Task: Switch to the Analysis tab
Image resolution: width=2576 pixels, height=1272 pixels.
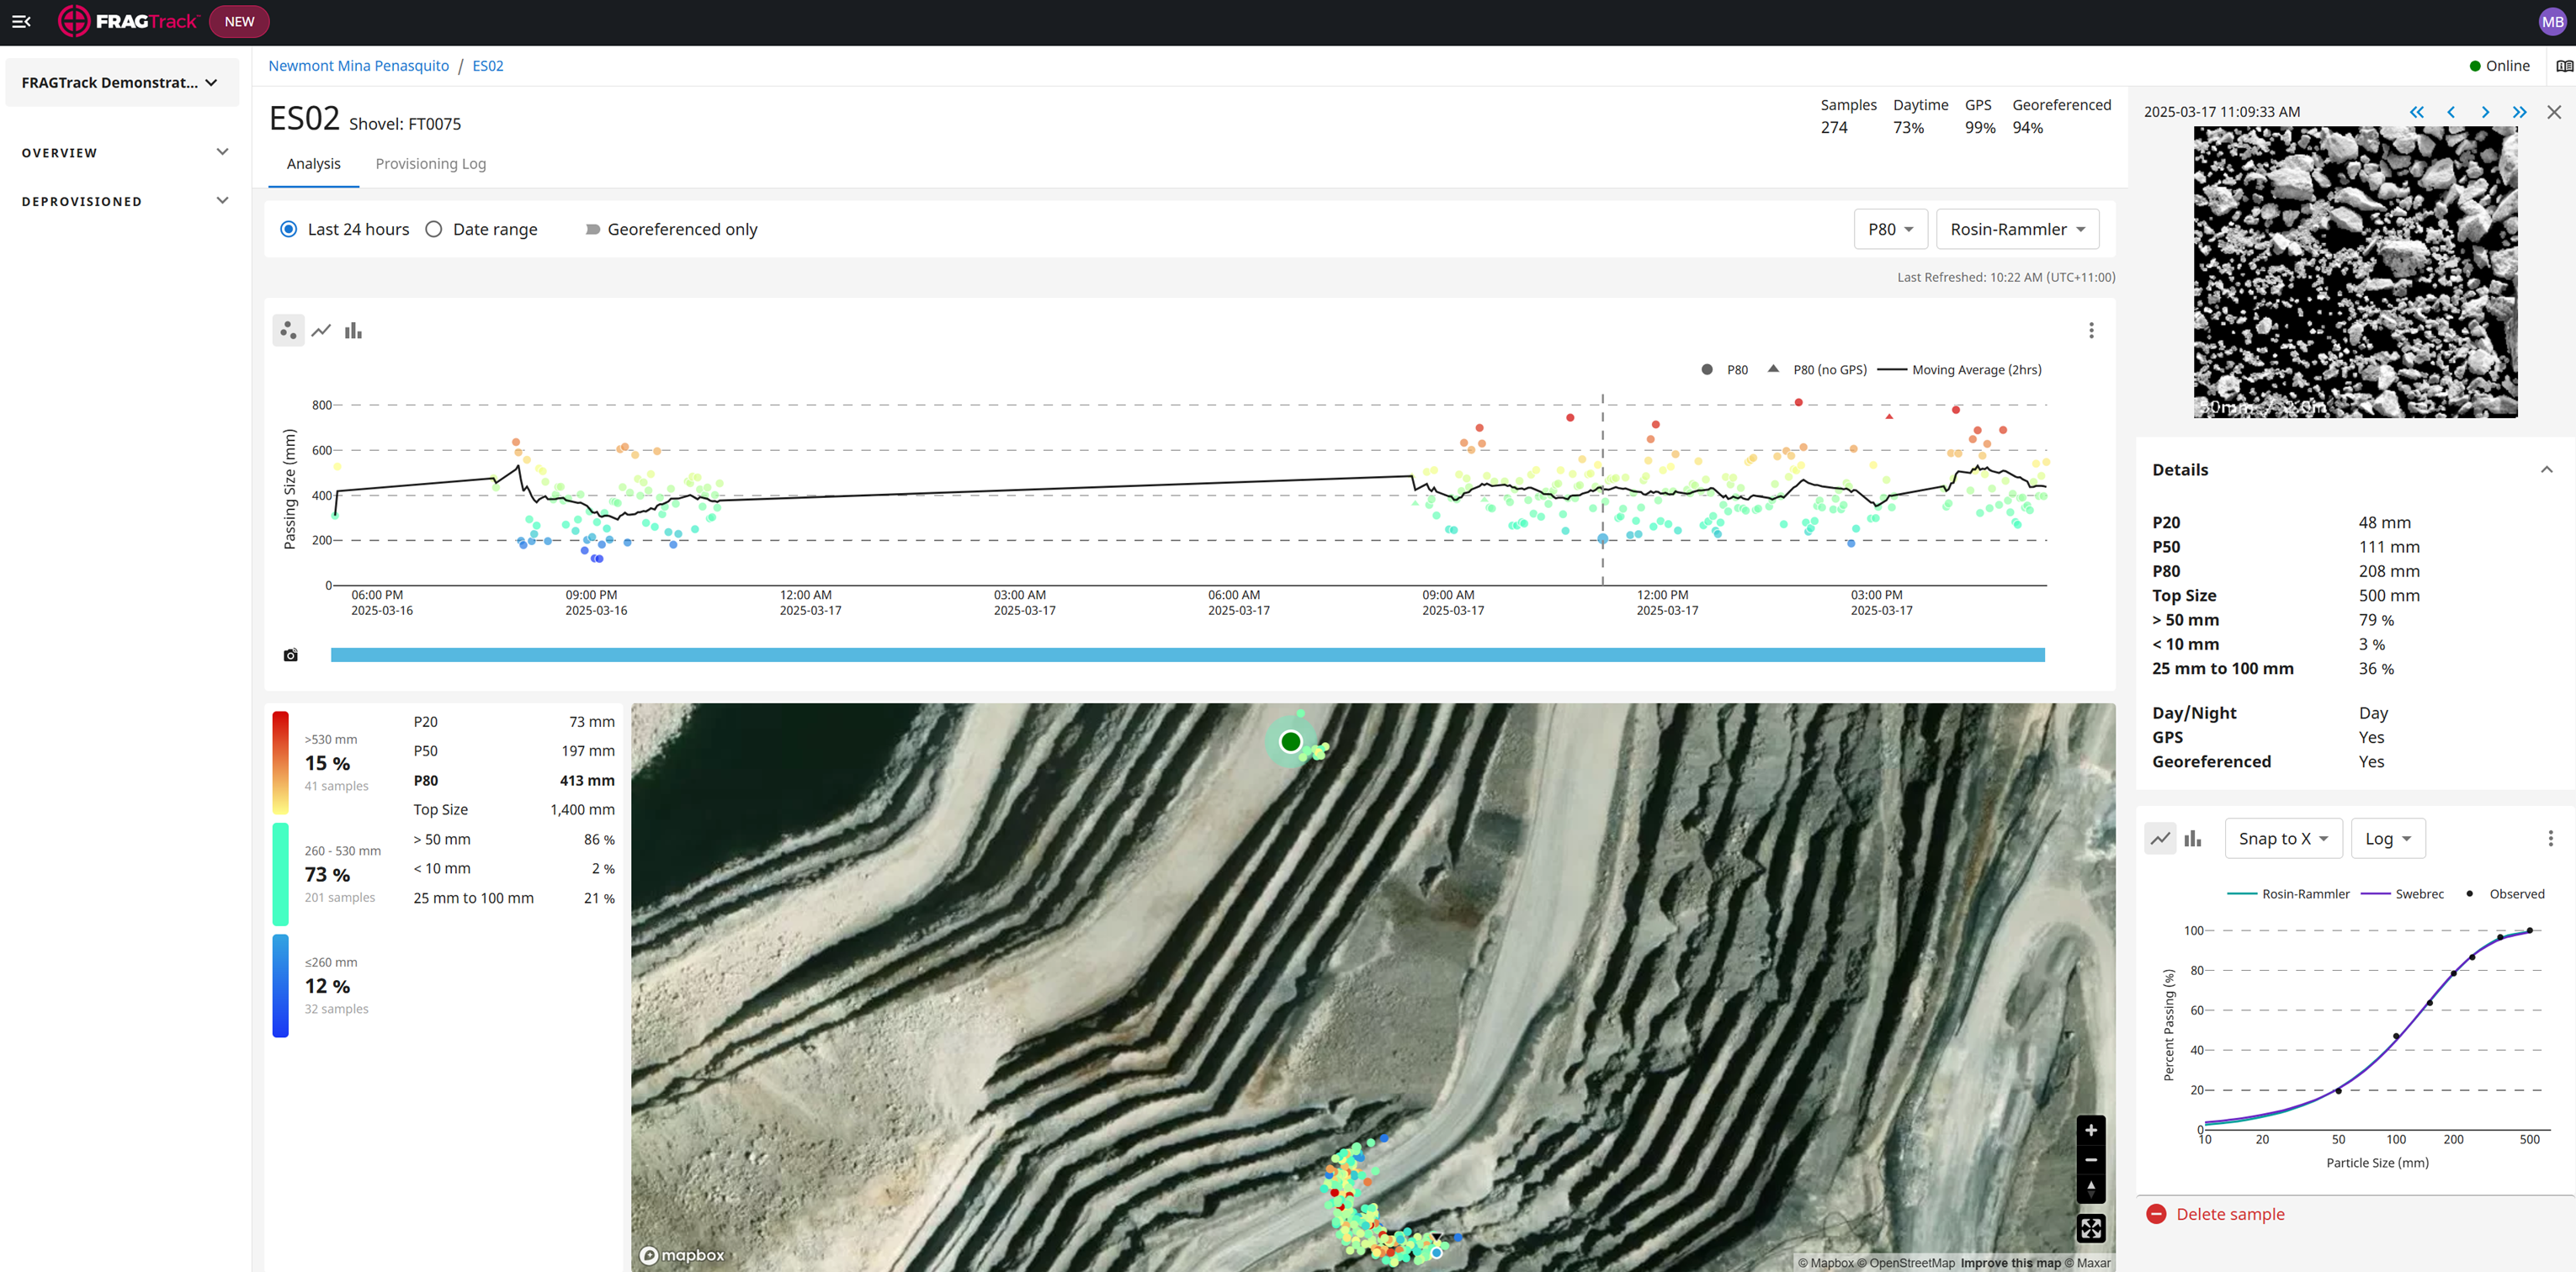Action: click(313, 164)
